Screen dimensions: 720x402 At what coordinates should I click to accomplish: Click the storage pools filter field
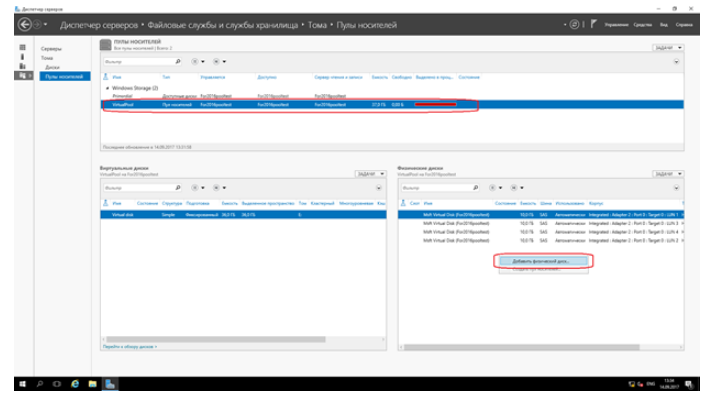[137, 62]
